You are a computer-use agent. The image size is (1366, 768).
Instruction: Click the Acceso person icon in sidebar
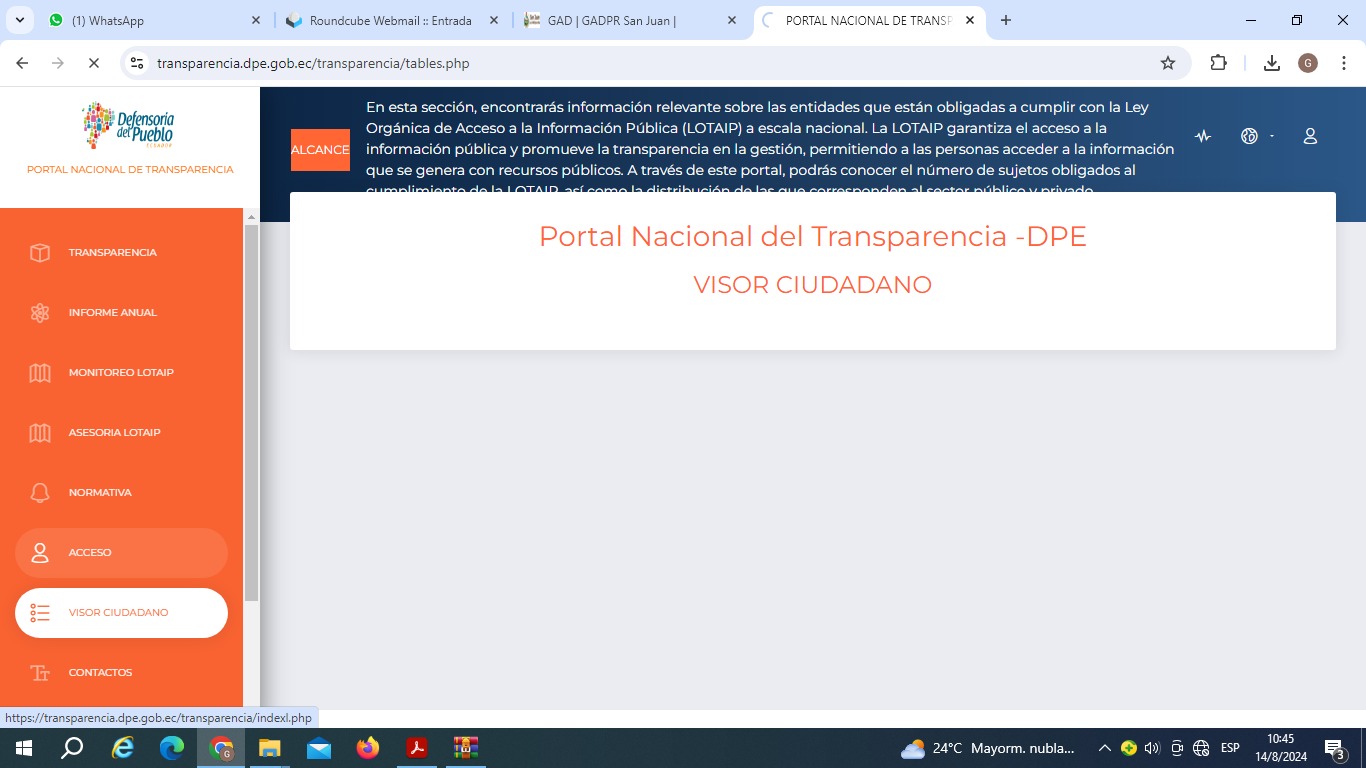(x=40, y=553)
